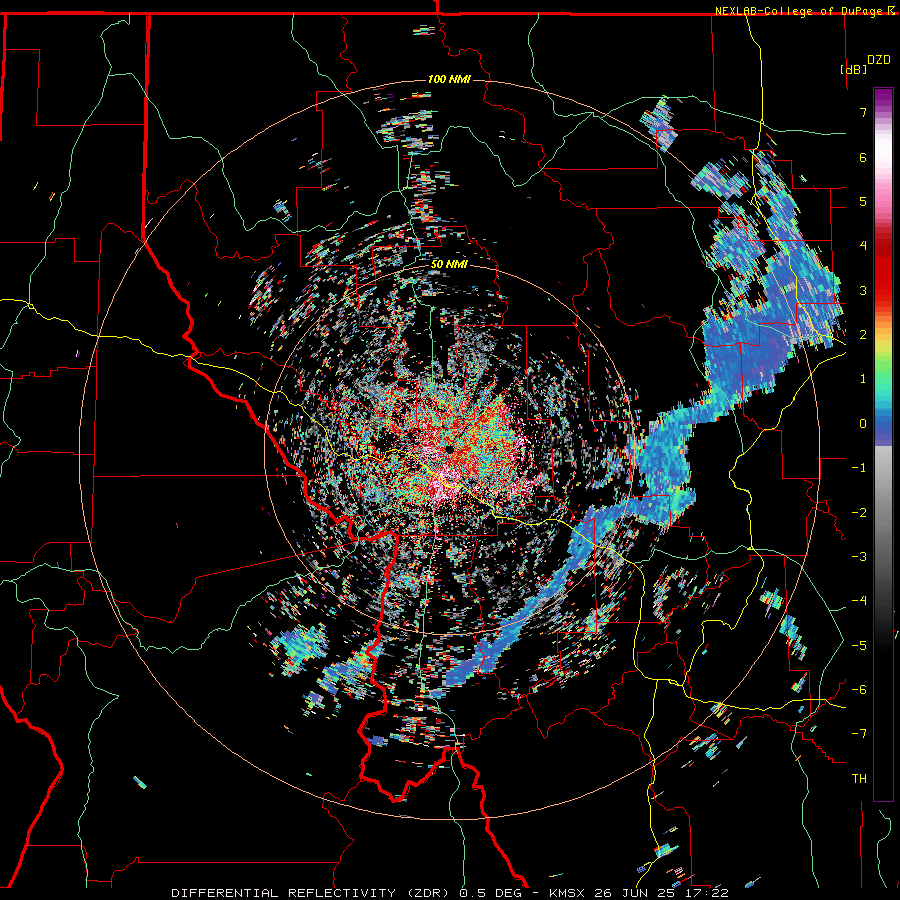Click the [dB] unit label
The height and width of the screenshot is (900, 900).
click(x=853, y=69)
